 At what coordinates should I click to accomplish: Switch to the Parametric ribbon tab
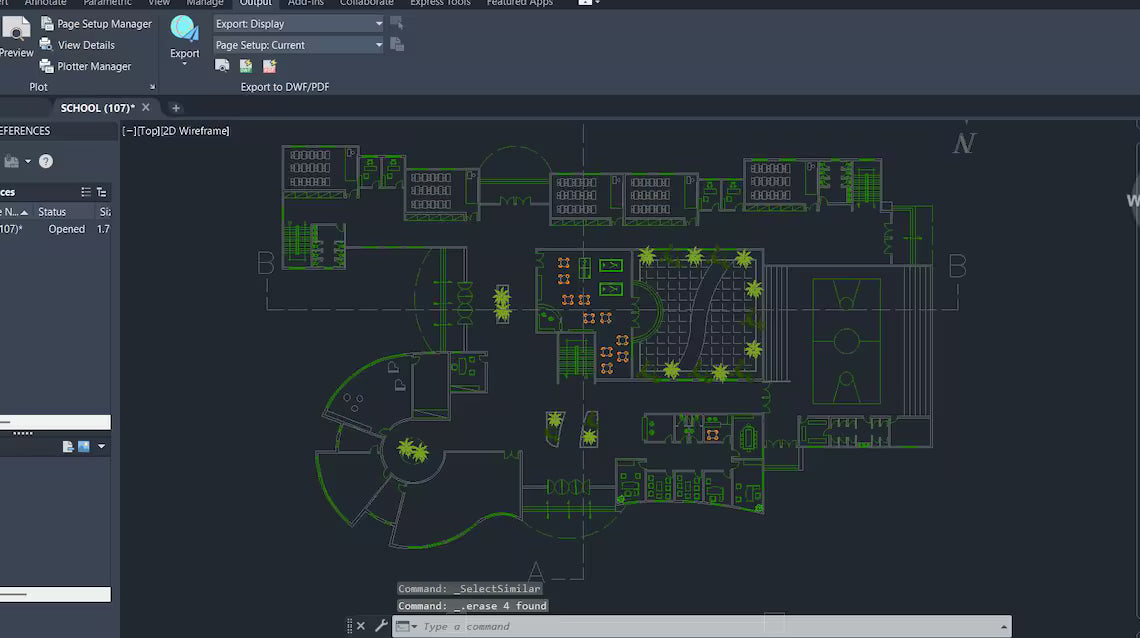pos(108,3)
